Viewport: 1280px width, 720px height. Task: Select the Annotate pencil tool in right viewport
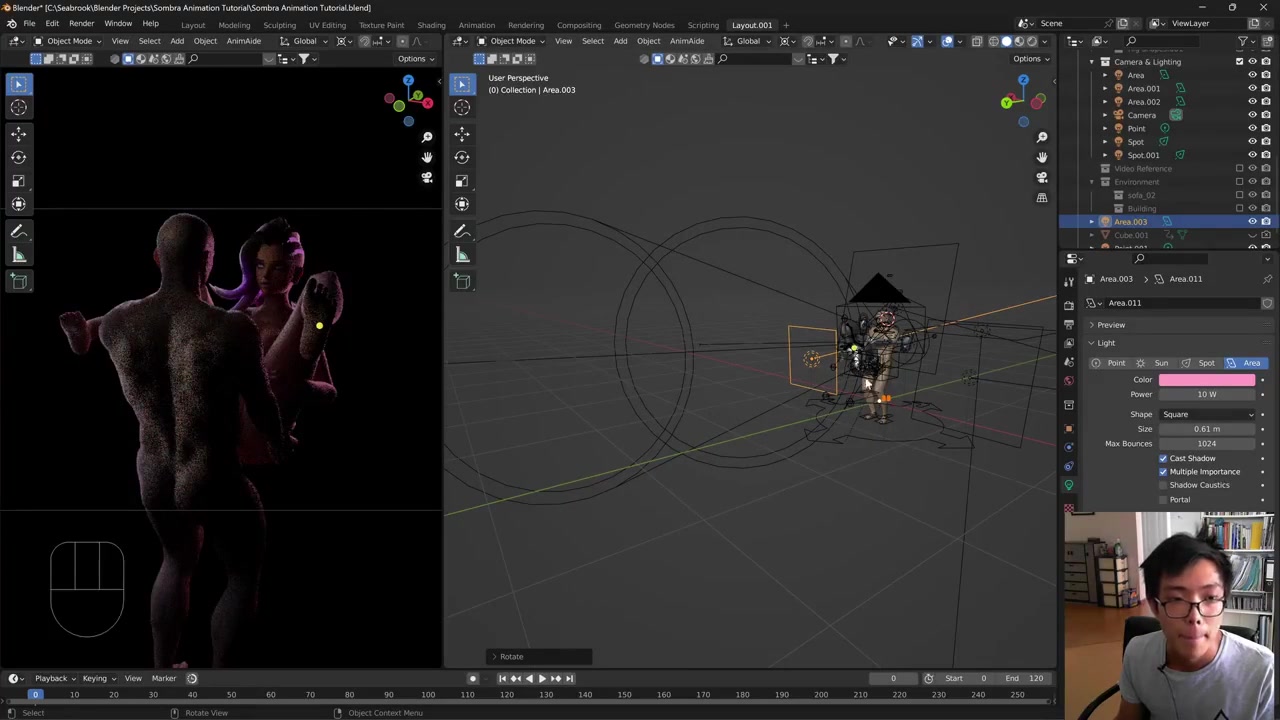coord(462,231)
